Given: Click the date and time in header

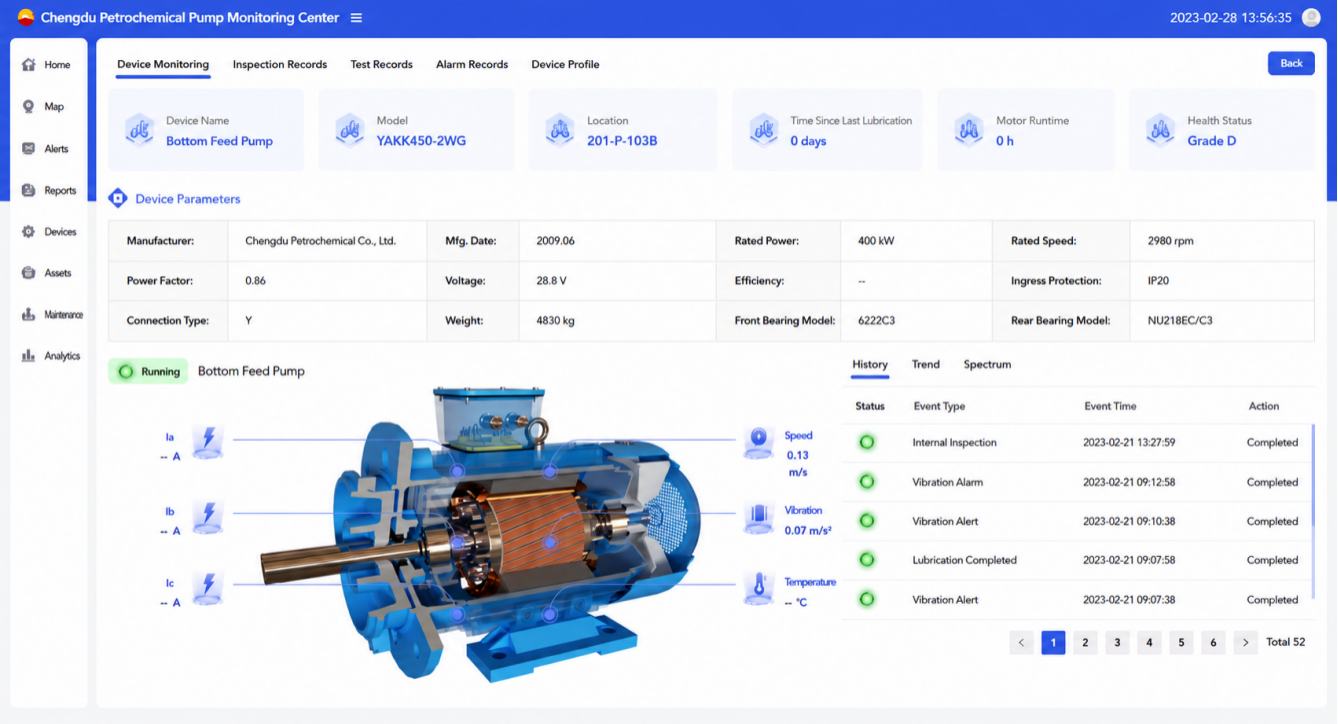Looking at the screenshot, I should (1231, 18).
